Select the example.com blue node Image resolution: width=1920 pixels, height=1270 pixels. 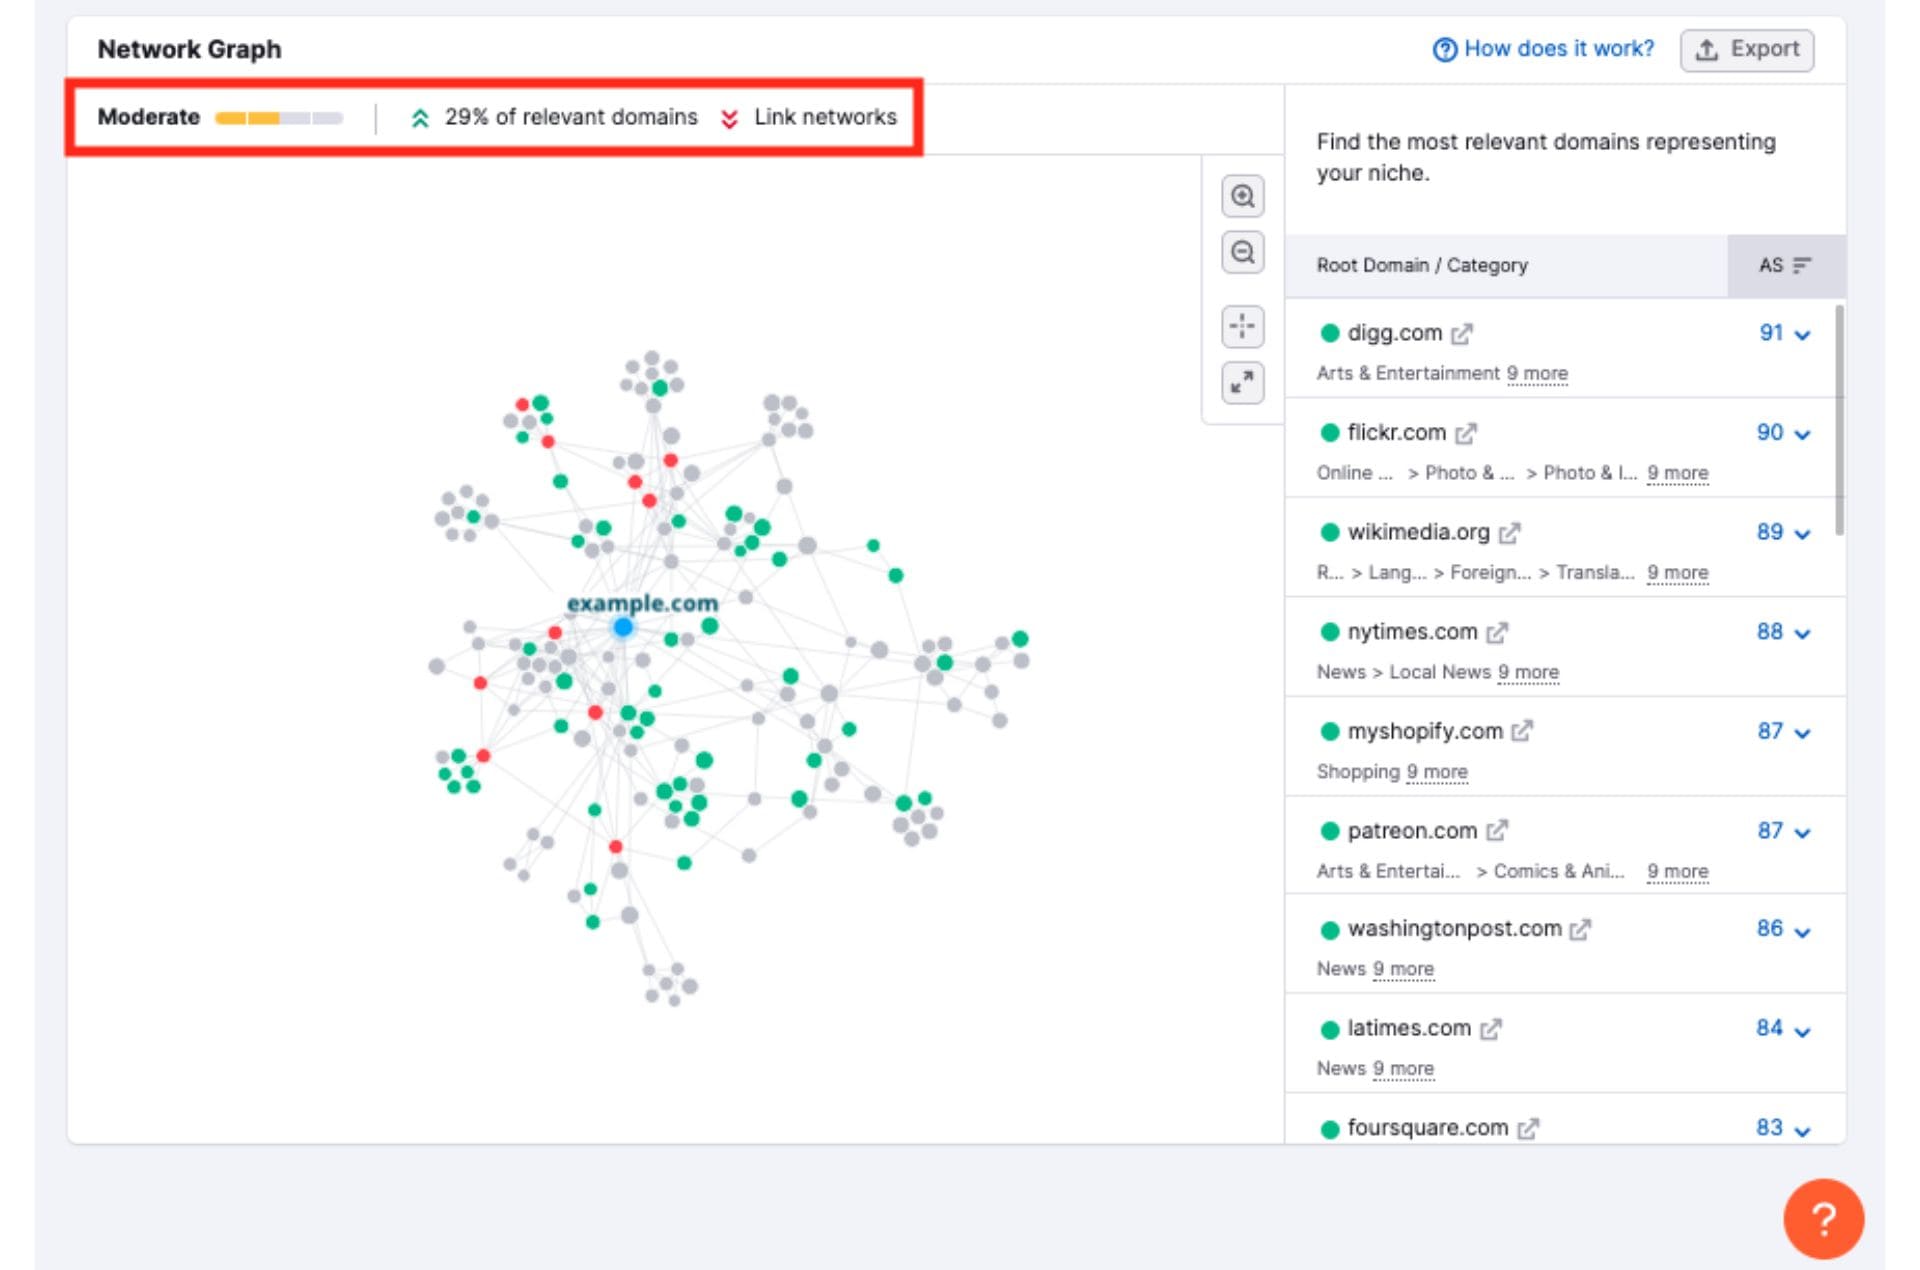623,627
